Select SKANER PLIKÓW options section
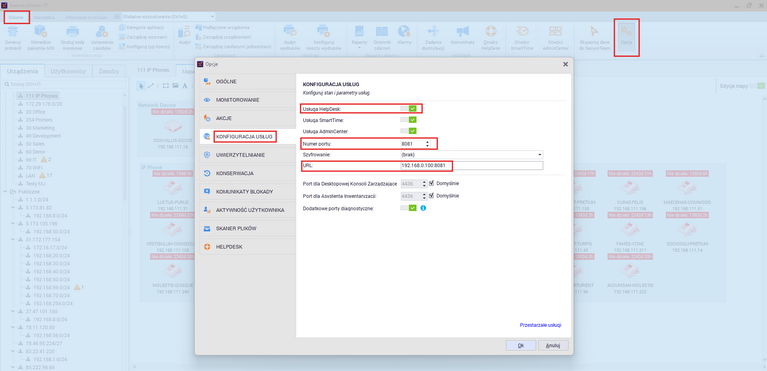 click(248, 229)
